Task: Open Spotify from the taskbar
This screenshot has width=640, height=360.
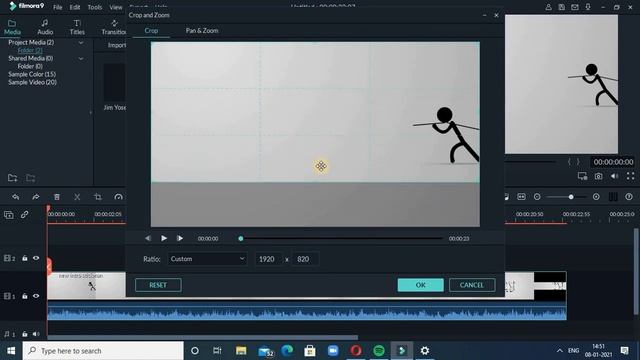Action: click(379, 351)
